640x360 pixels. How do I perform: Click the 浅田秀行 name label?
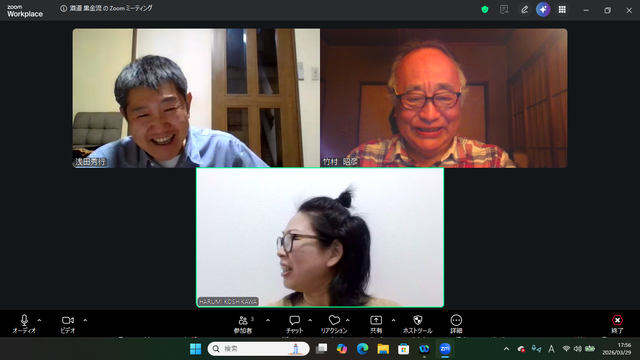[x=90, y=162]
